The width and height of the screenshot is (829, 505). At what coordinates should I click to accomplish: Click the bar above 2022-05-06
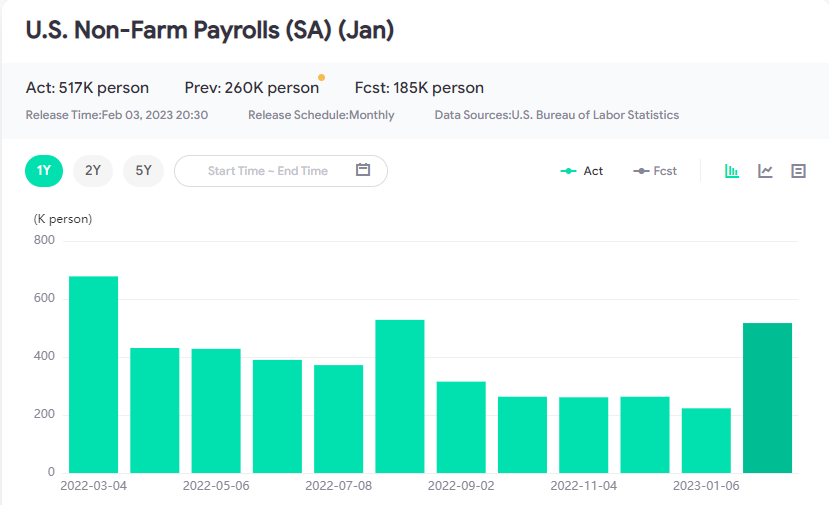point(216,410)
